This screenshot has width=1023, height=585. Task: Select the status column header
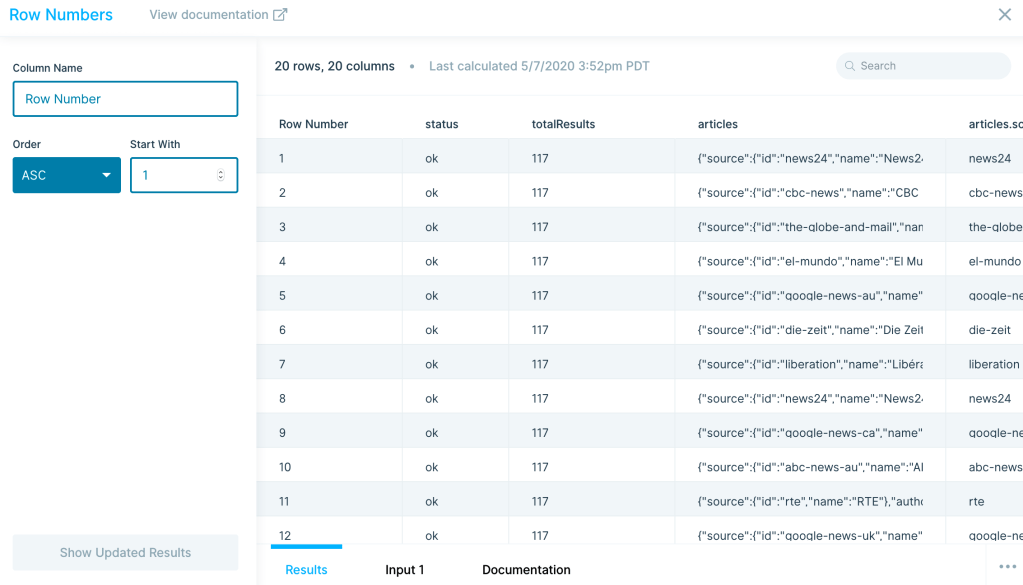point(441,124)
